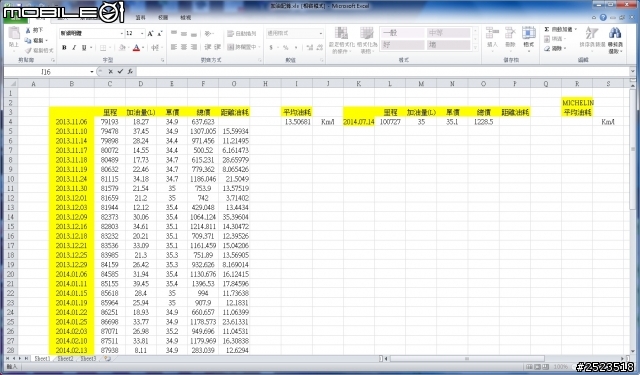Click the Decrease Indent icon

click(x=208, y=47)
